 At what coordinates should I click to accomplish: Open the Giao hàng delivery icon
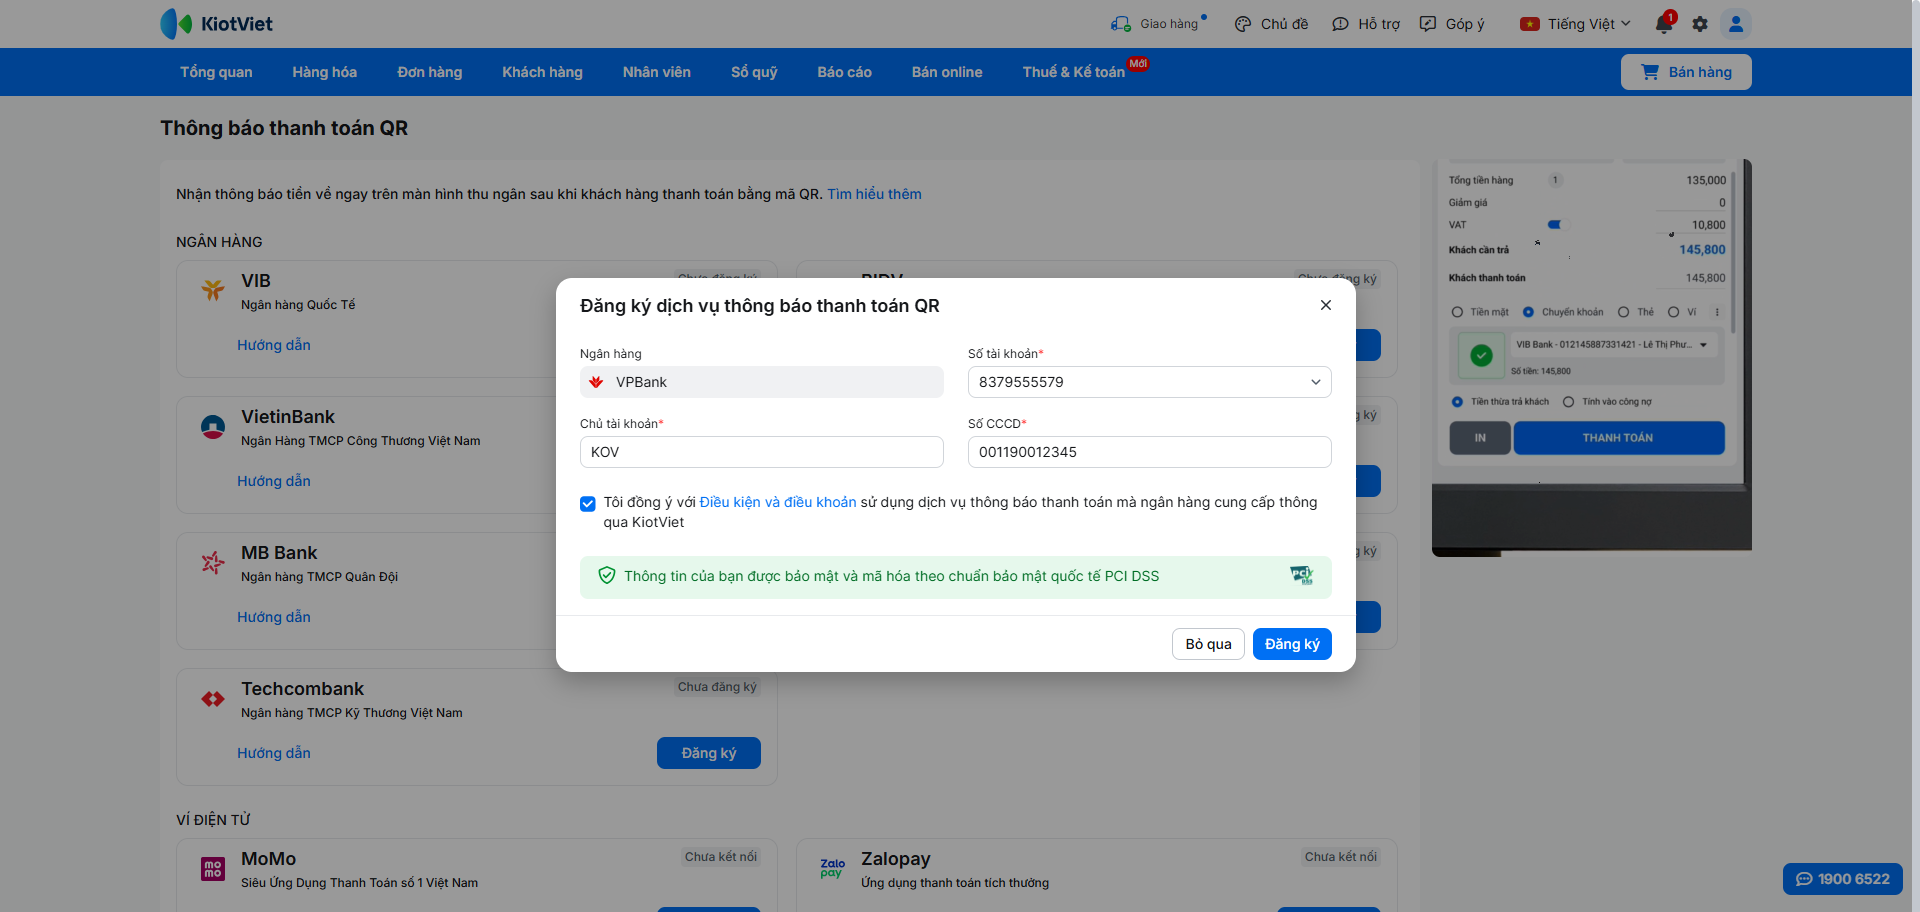click(1120, 24)
